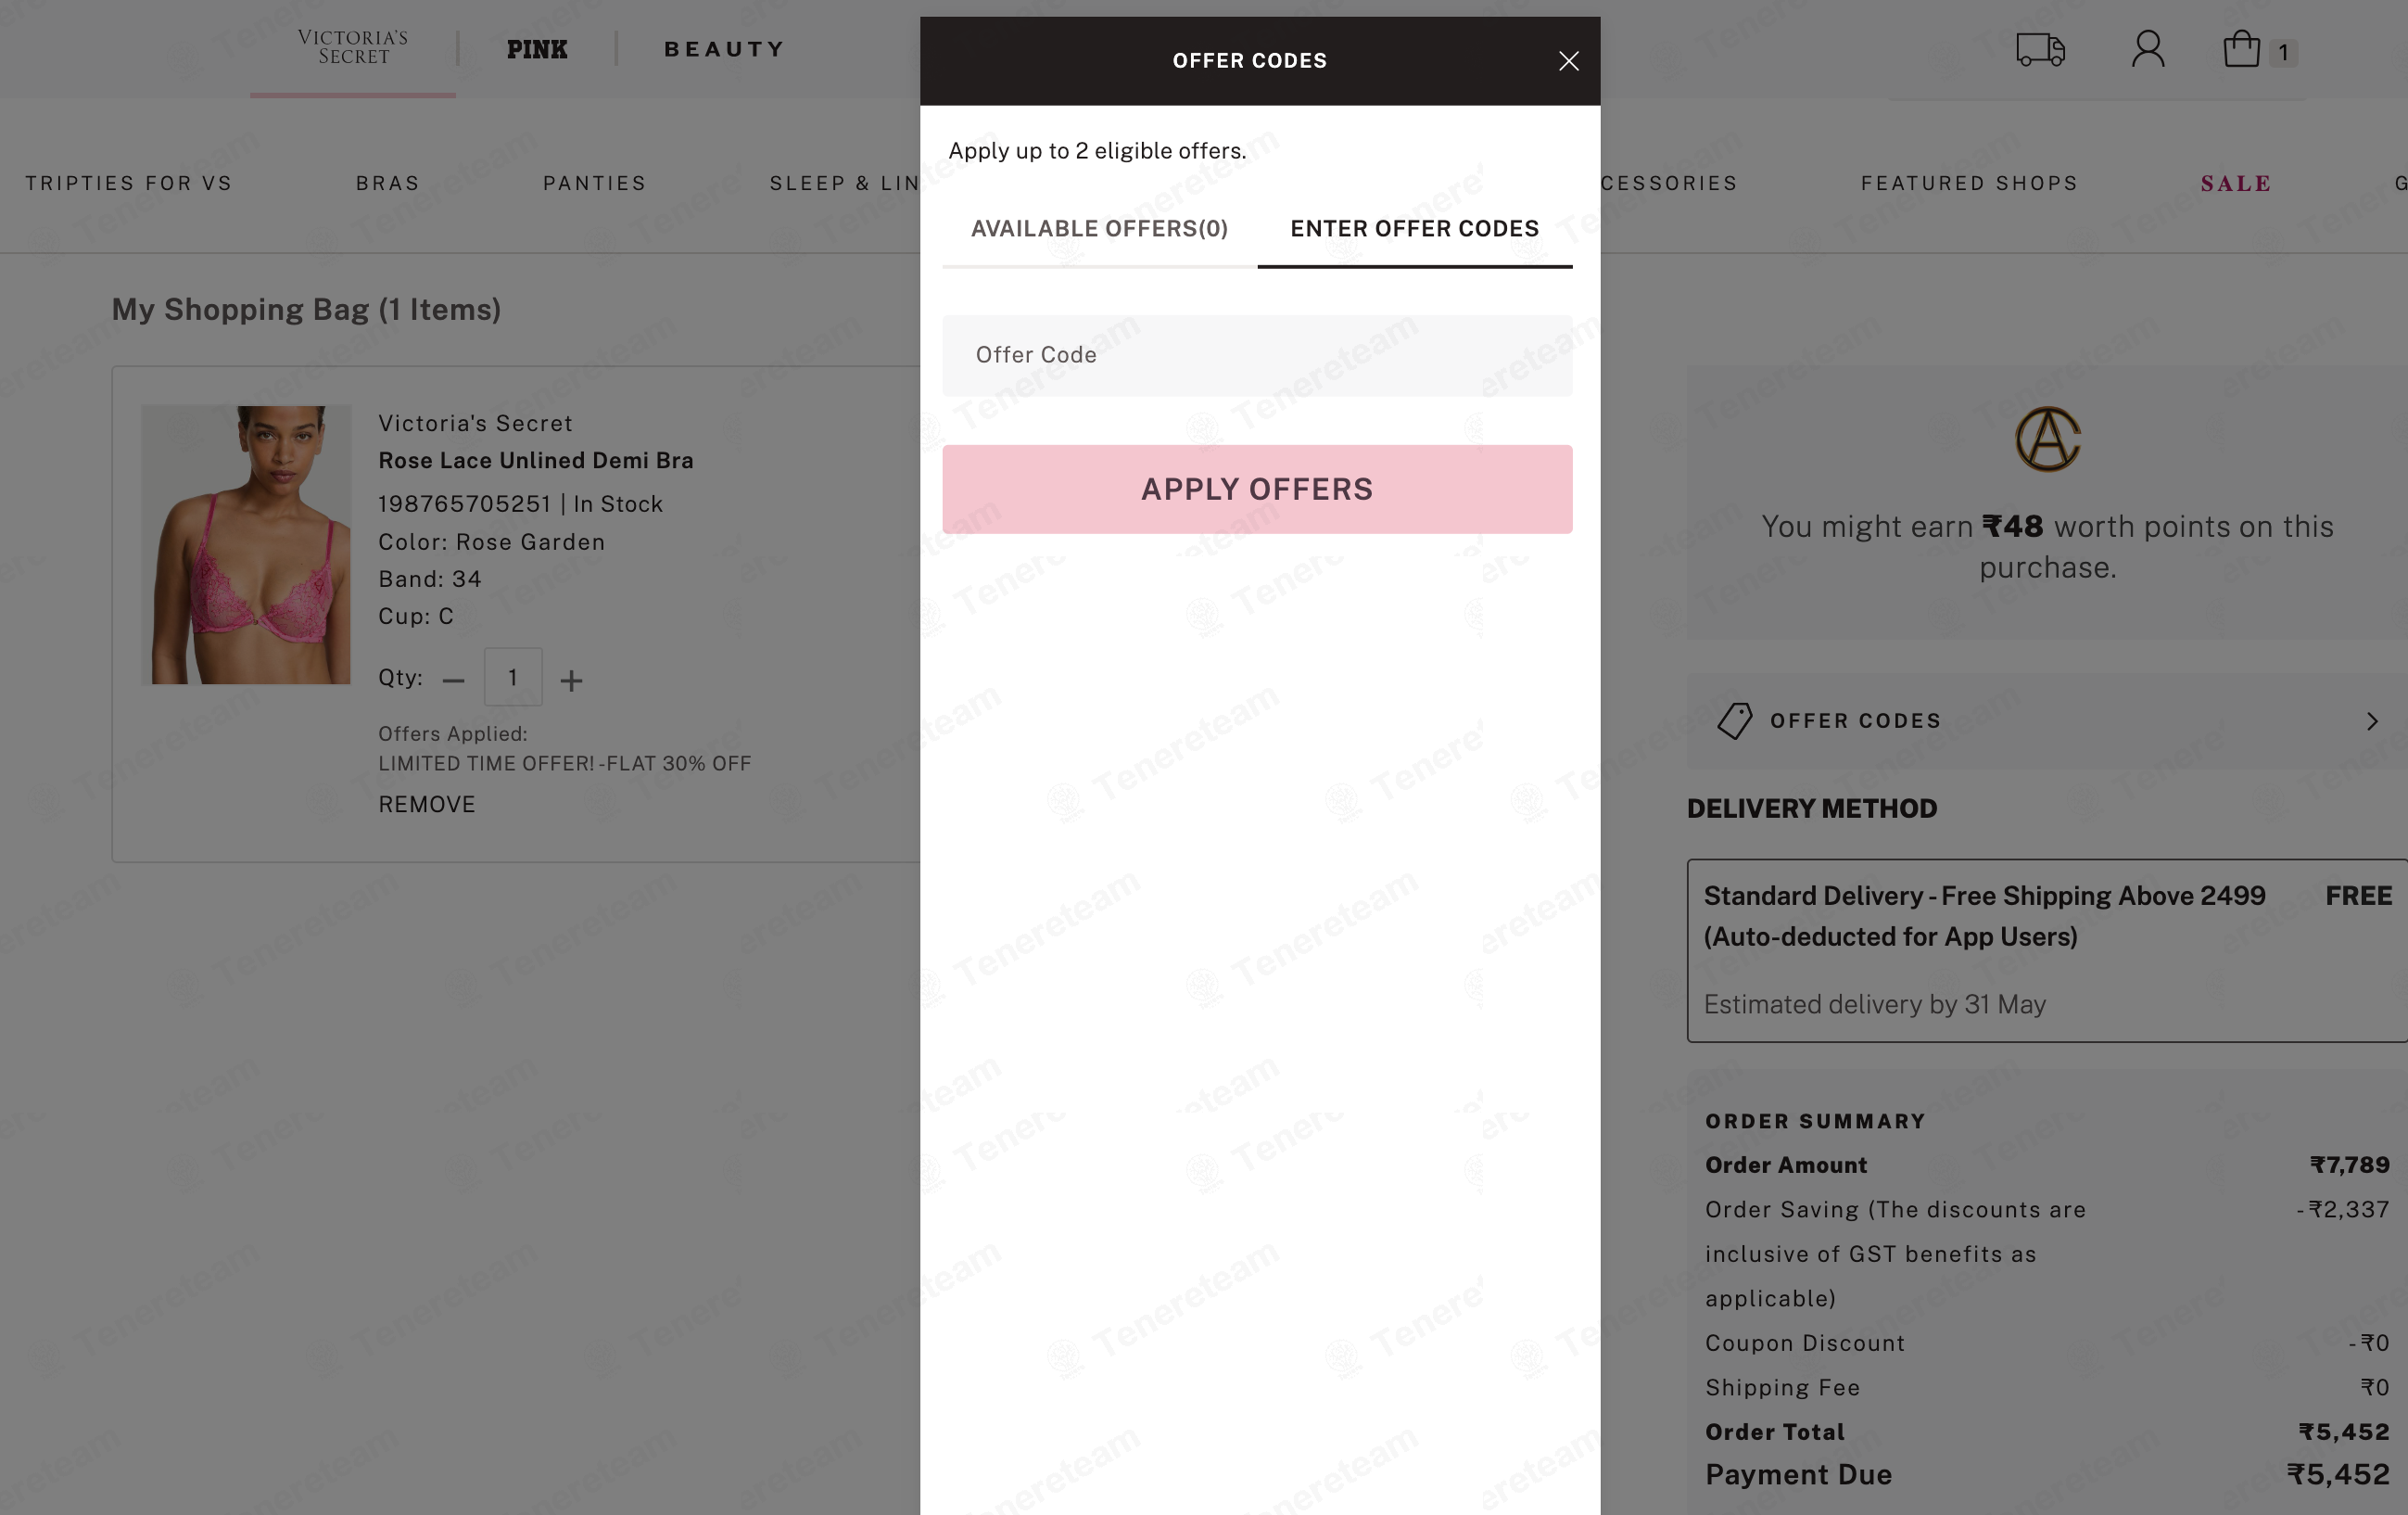
Task: Open the BEAUTY brand tab
Action: (724, 49)
